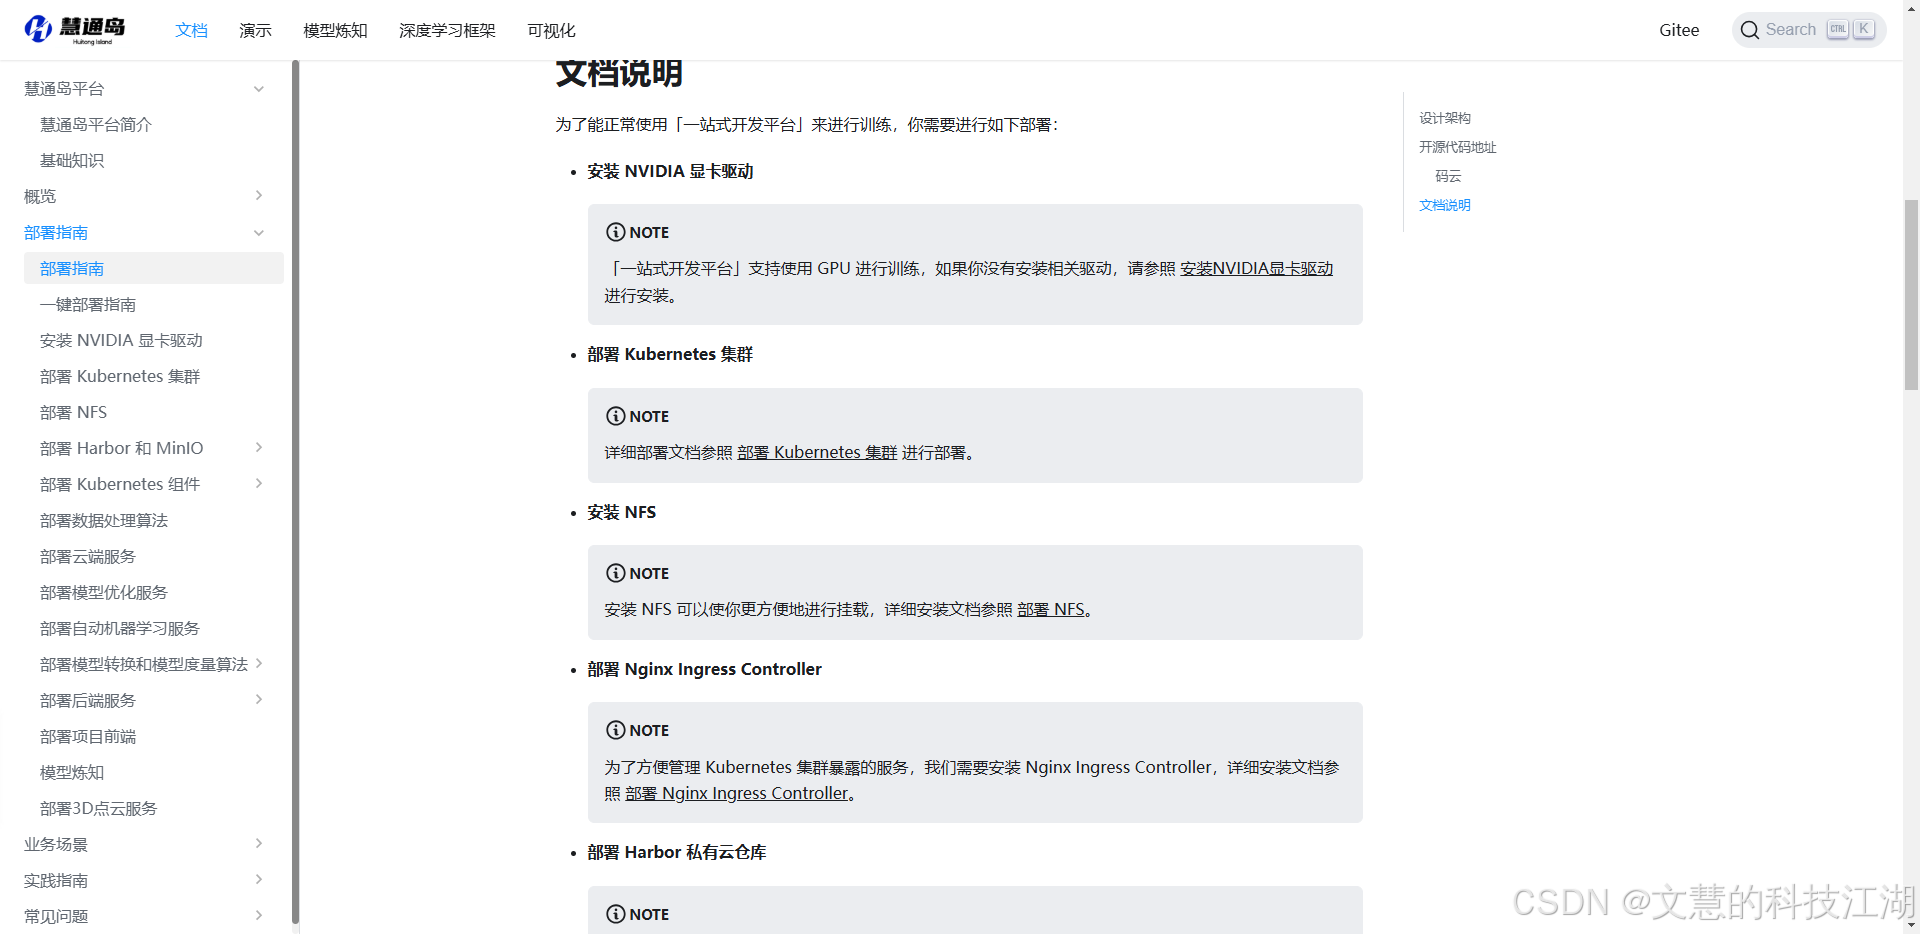Expand 部署后端服务 chevron
Screen dimensions: 1920x934
coord(259,700)
